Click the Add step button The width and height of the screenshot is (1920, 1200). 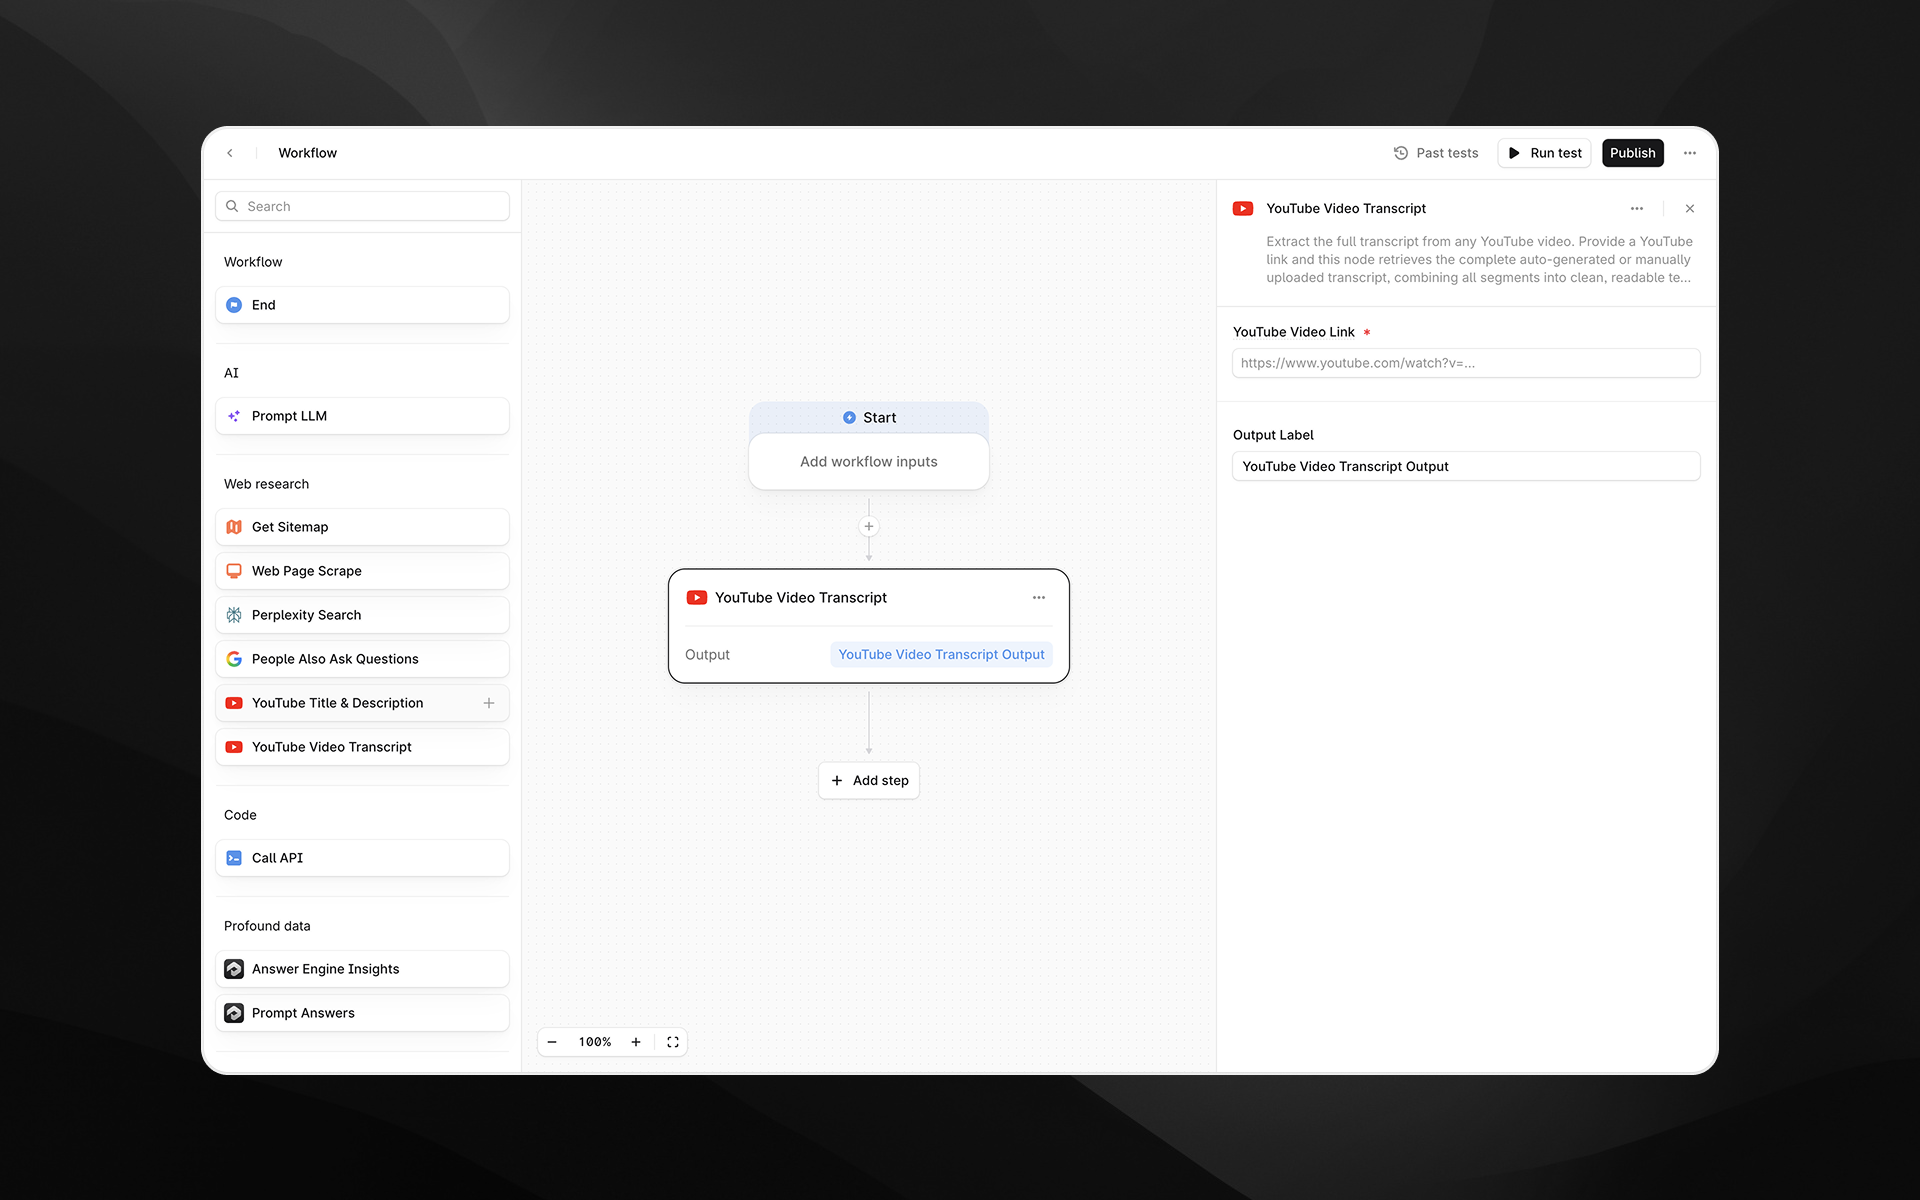tap(869, 780)
